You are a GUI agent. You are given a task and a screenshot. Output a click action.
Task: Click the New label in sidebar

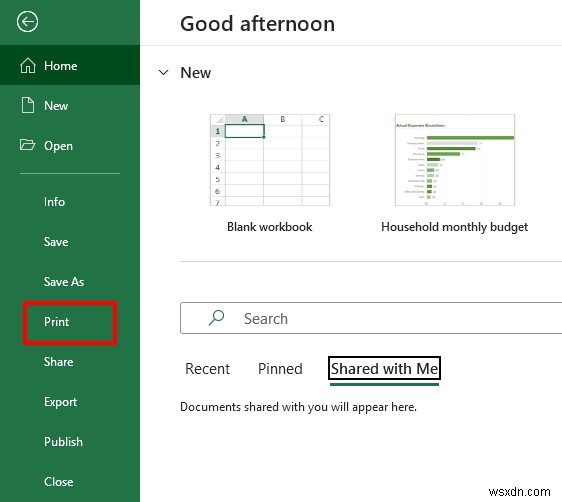[56, 106]
